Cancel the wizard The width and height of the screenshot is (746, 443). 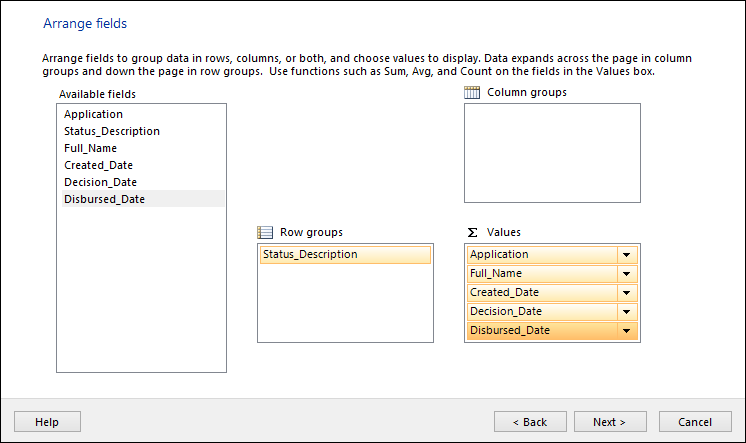[695, 422]
